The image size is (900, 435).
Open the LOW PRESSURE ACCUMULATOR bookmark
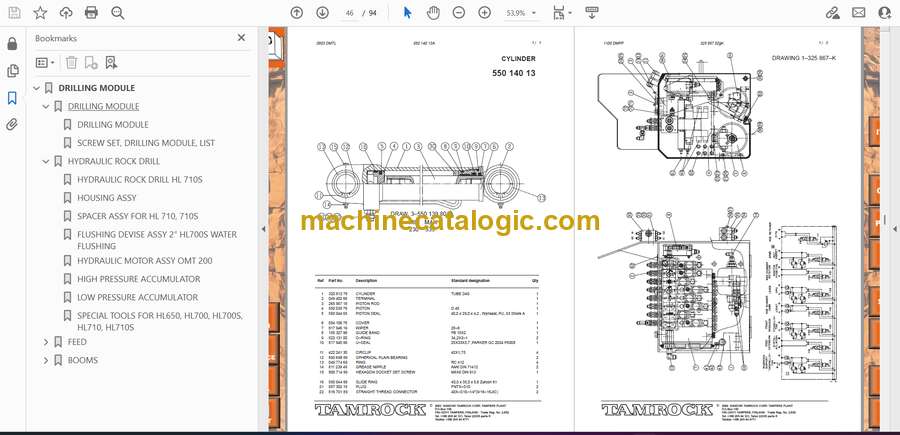[138, 297]
